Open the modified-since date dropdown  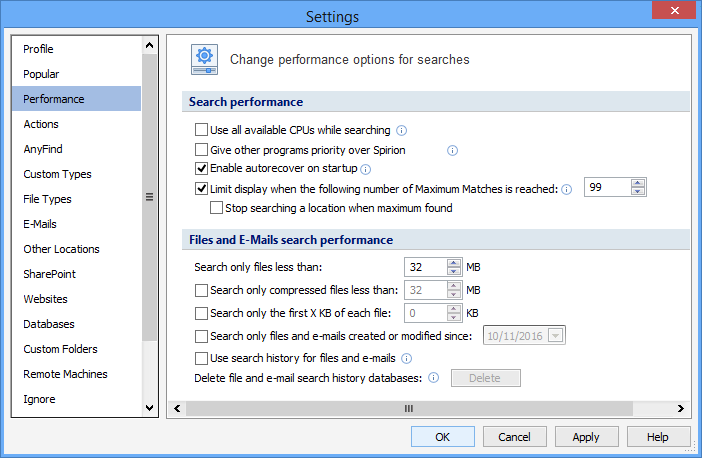pos(557,336)
